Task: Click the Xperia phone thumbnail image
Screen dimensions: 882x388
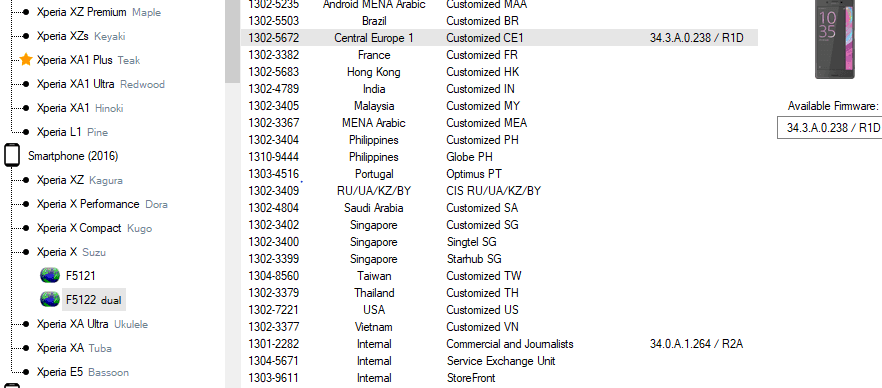Action: 835,39
